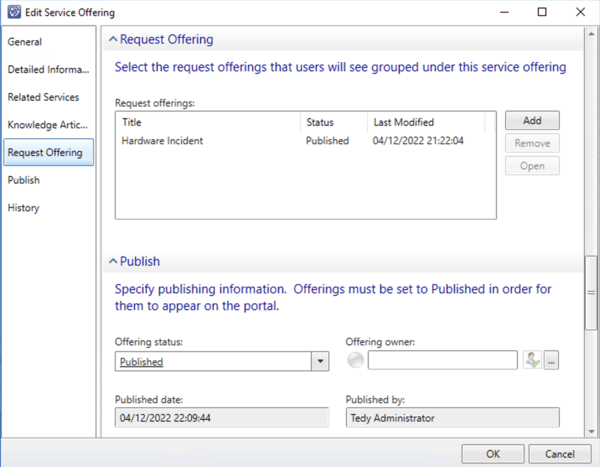
Task: Click the offering owner status circle indicator
Action: (x=355, y=360)
